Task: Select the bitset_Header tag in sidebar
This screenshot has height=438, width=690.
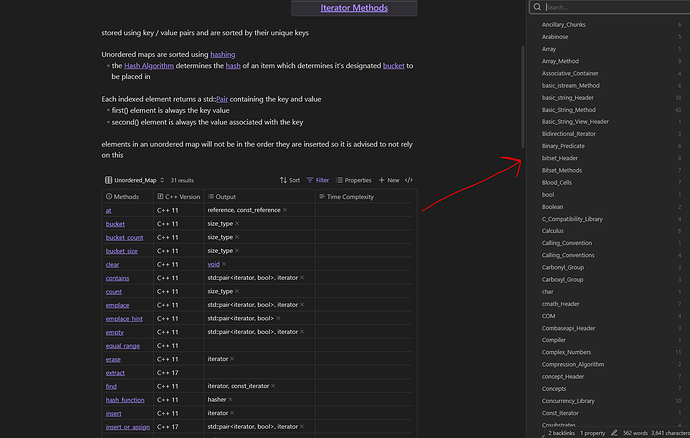Action: [x=560, y=158]
